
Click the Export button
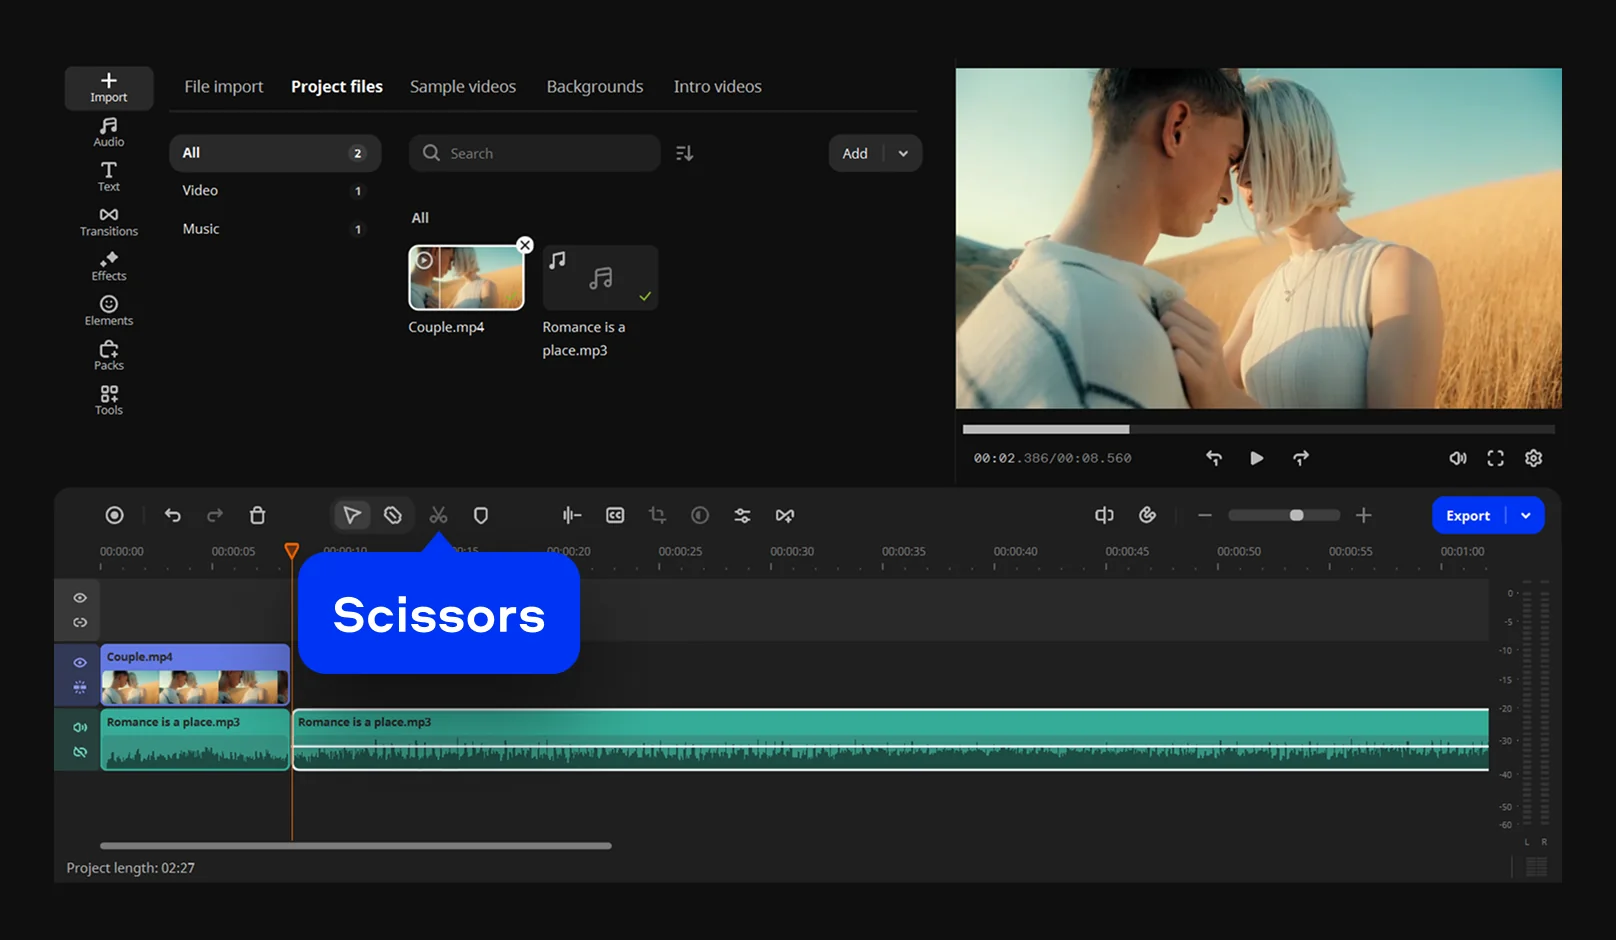[1468, 516]
